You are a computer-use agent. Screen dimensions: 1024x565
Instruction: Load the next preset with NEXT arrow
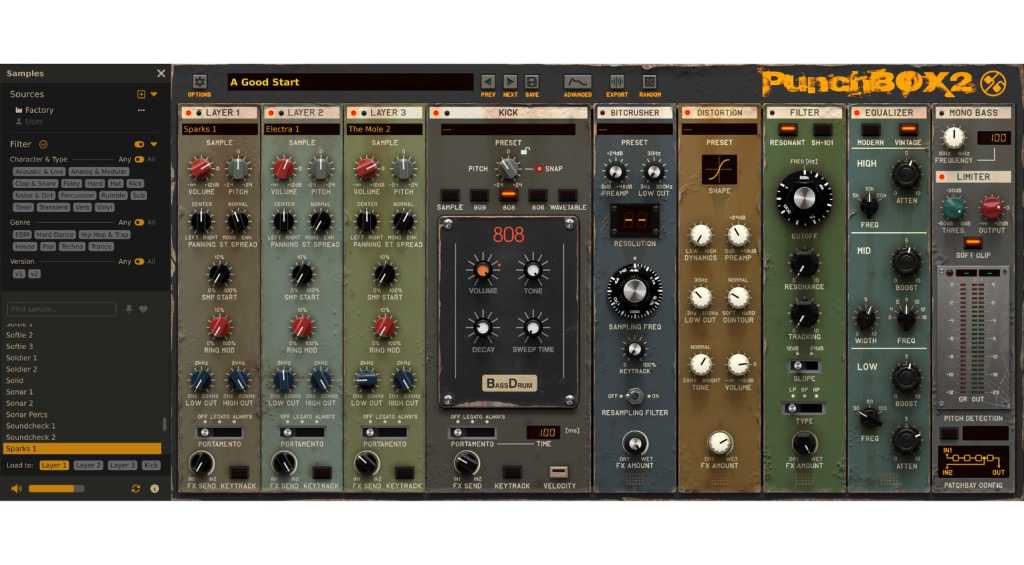[510, 82]
